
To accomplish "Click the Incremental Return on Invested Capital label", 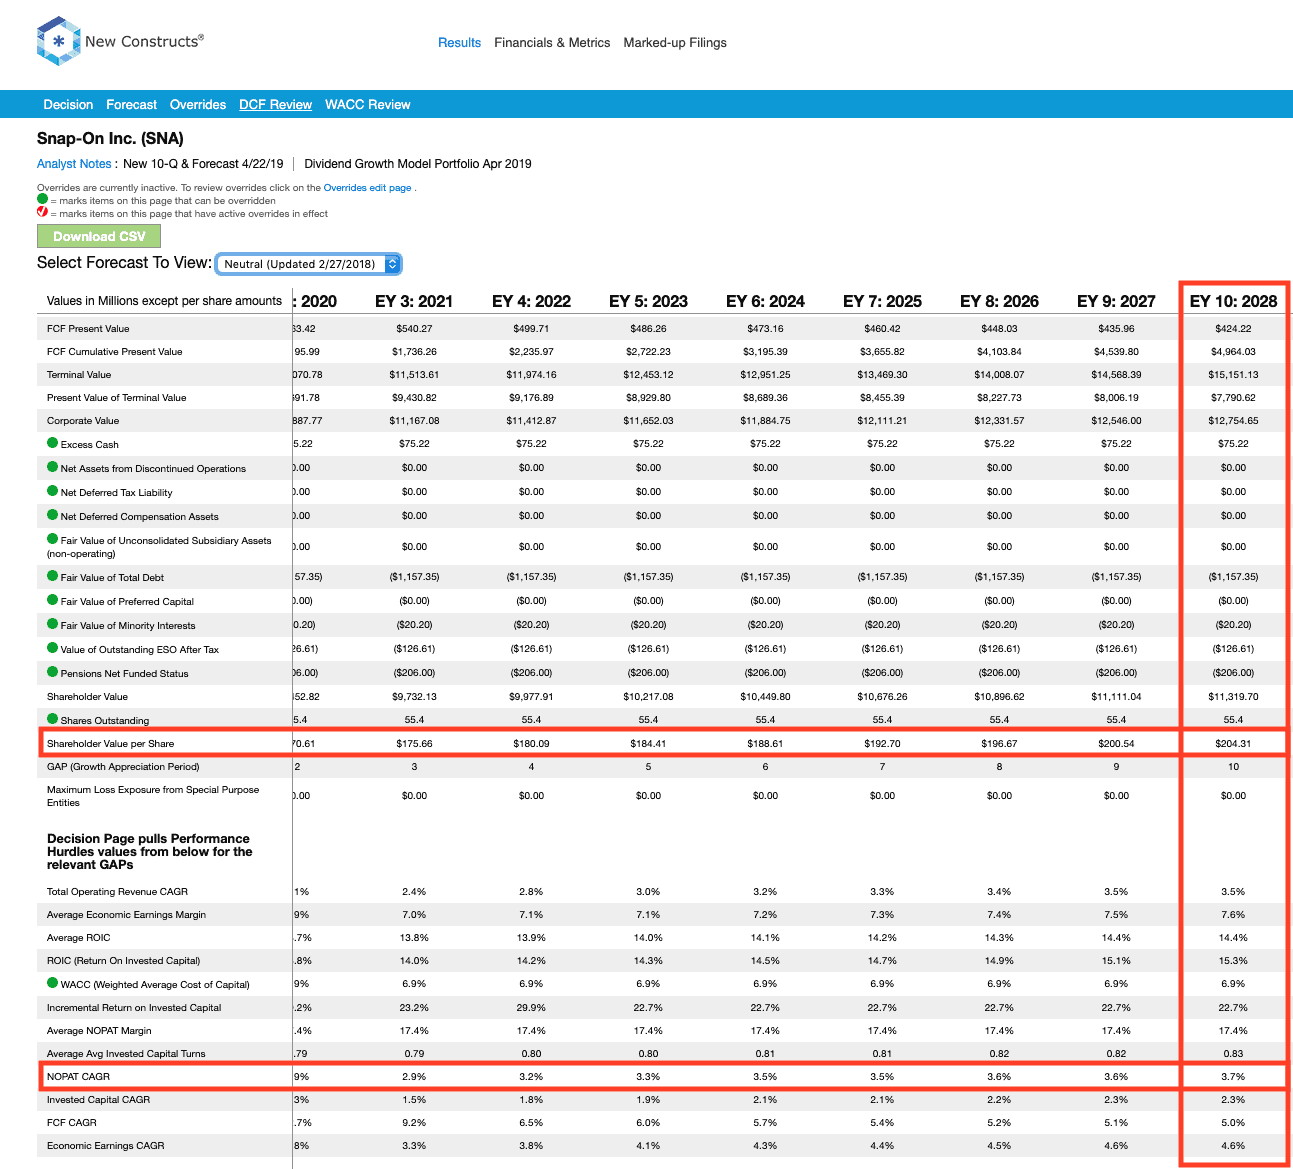I will 134,1008.
